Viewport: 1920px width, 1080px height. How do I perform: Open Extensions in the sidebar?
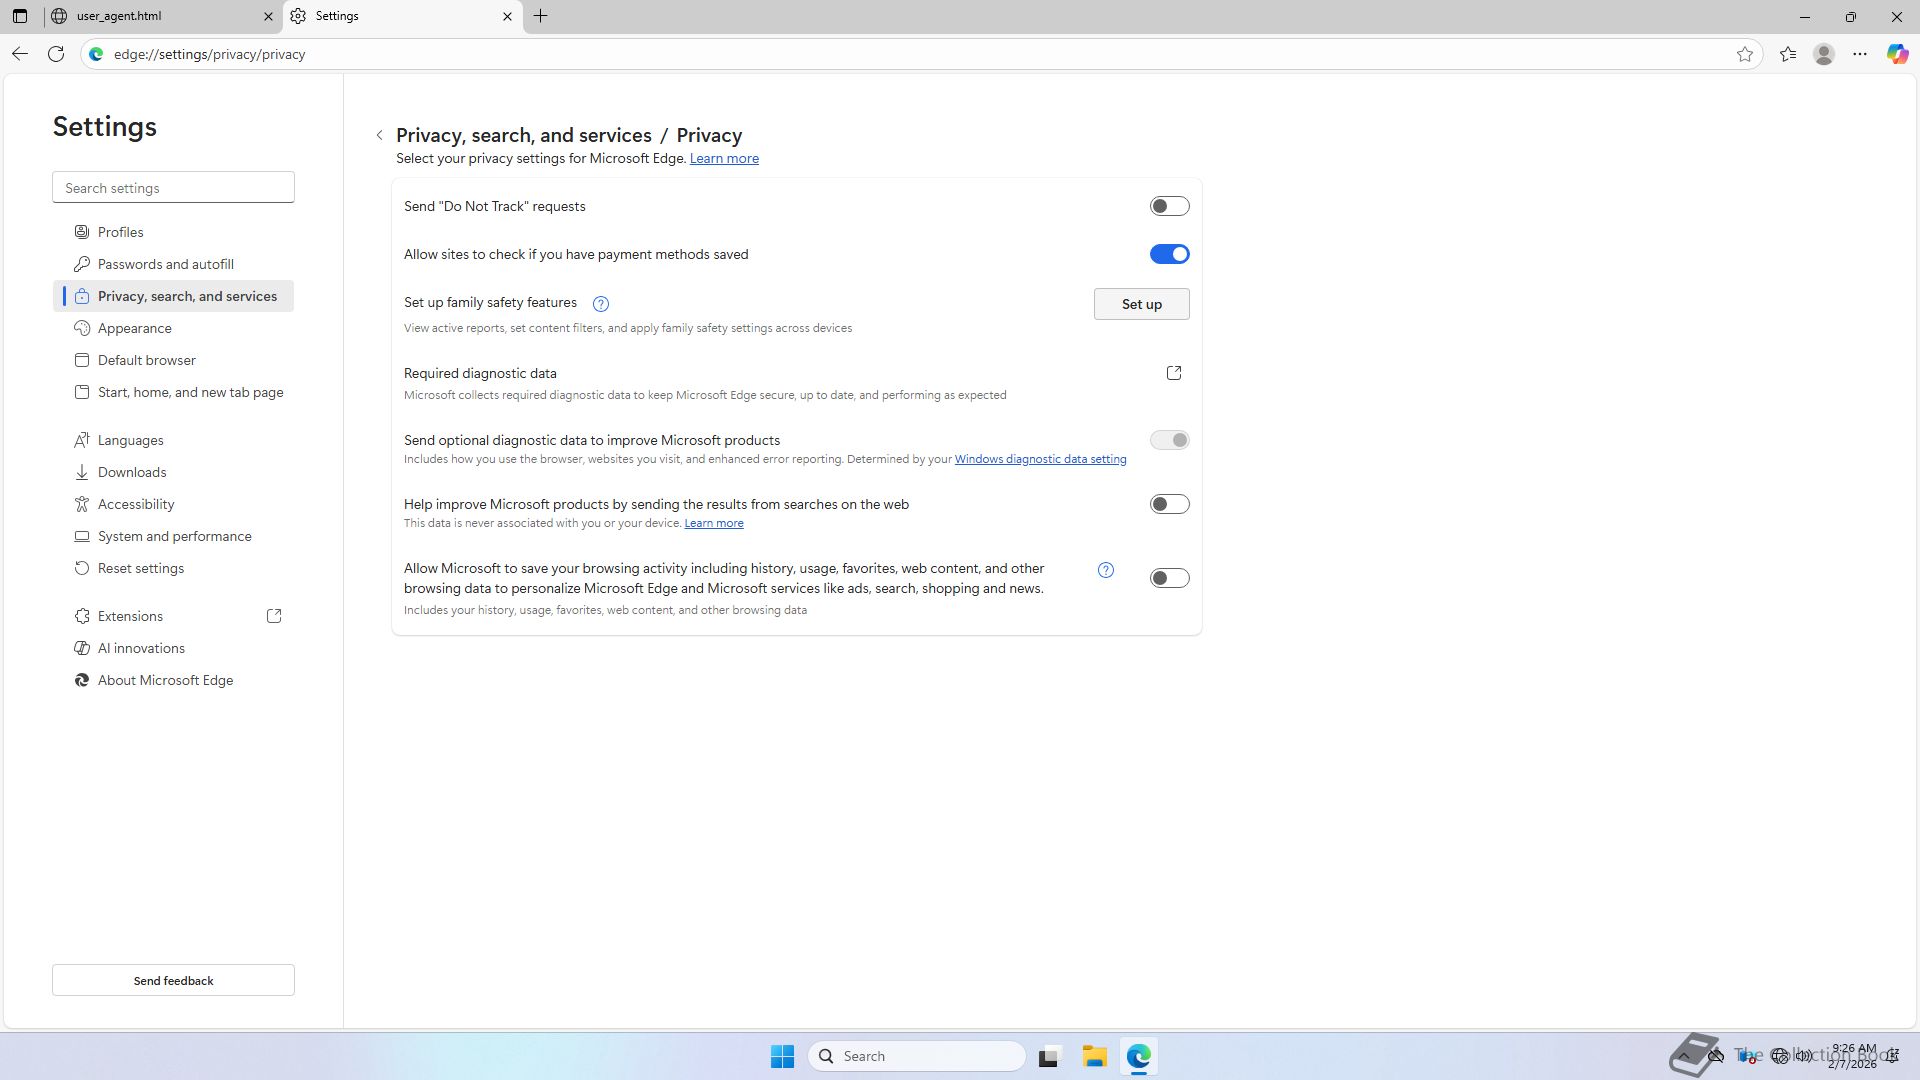tap(130, 616)
